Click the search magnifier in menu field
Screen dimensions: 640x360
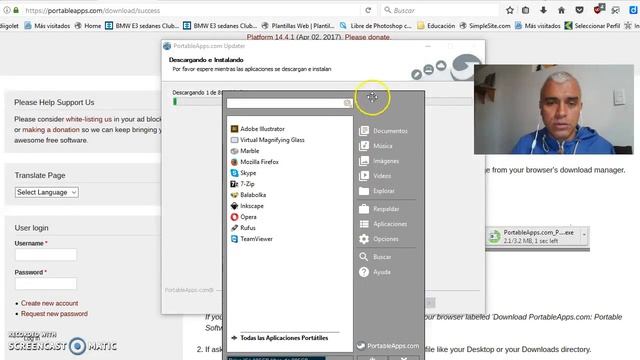pyautogui.click(x=347, y=103)
